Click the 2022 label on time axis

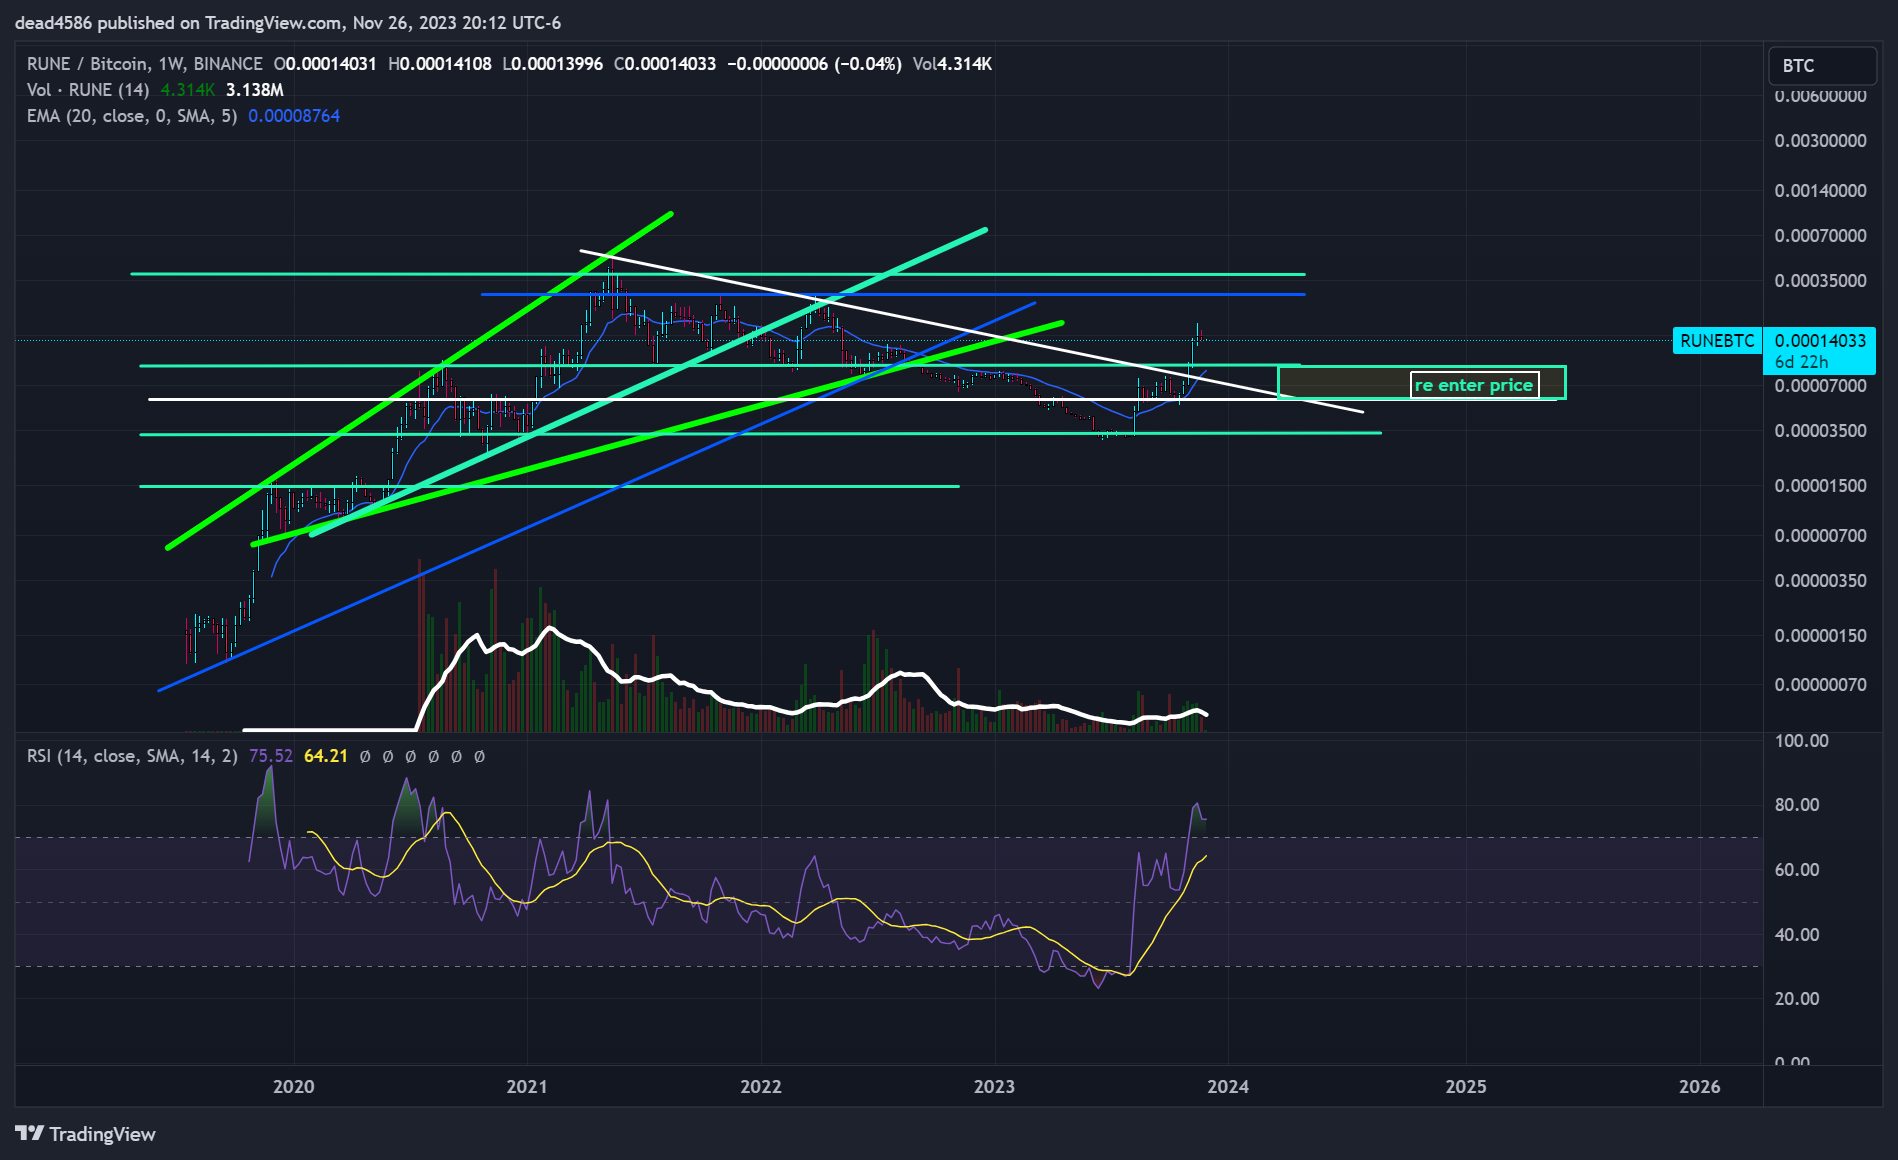pyautogui.click(x=761, y=1087)
